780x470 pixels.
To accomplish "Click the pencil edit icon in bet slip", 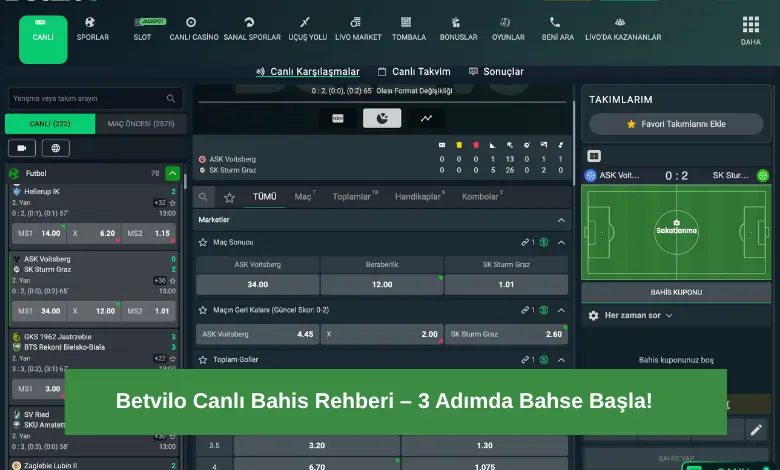I will pyautogui.click(x=756, y=430).
